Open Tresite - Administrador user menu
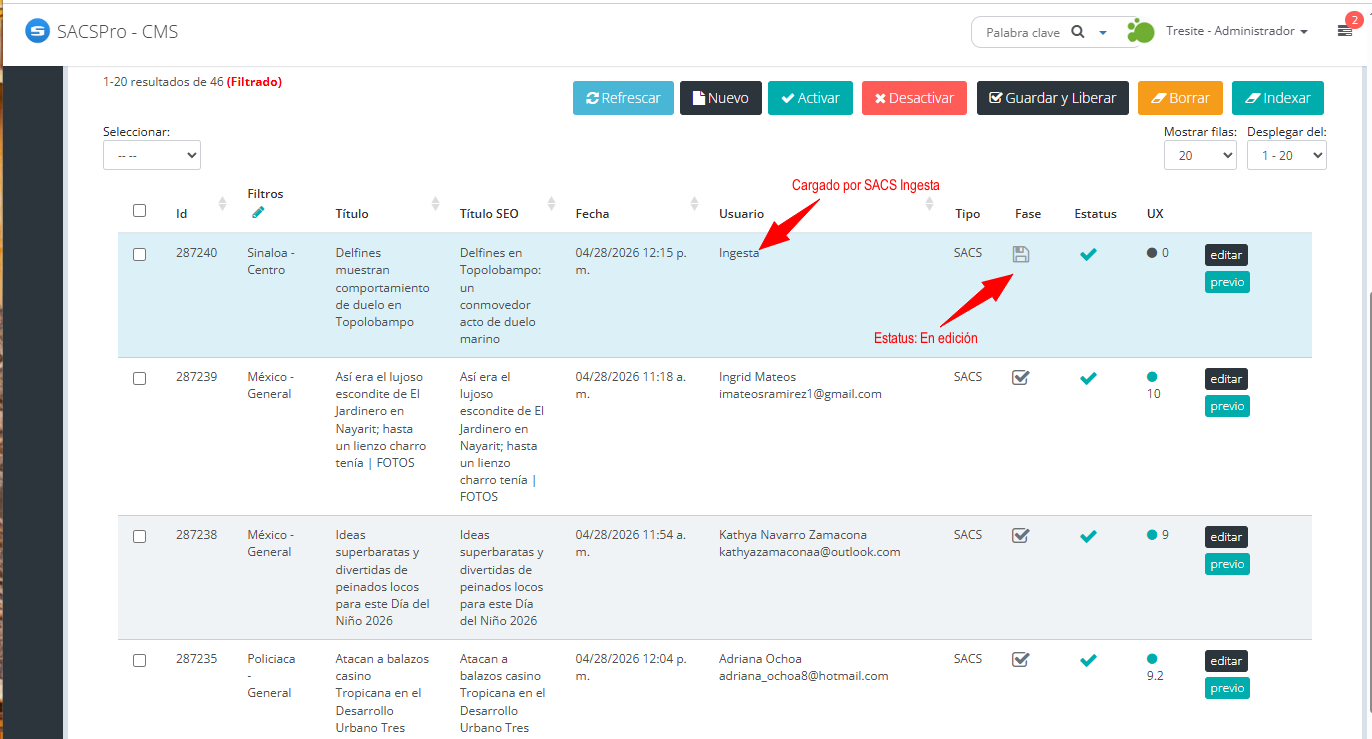 1237,32
